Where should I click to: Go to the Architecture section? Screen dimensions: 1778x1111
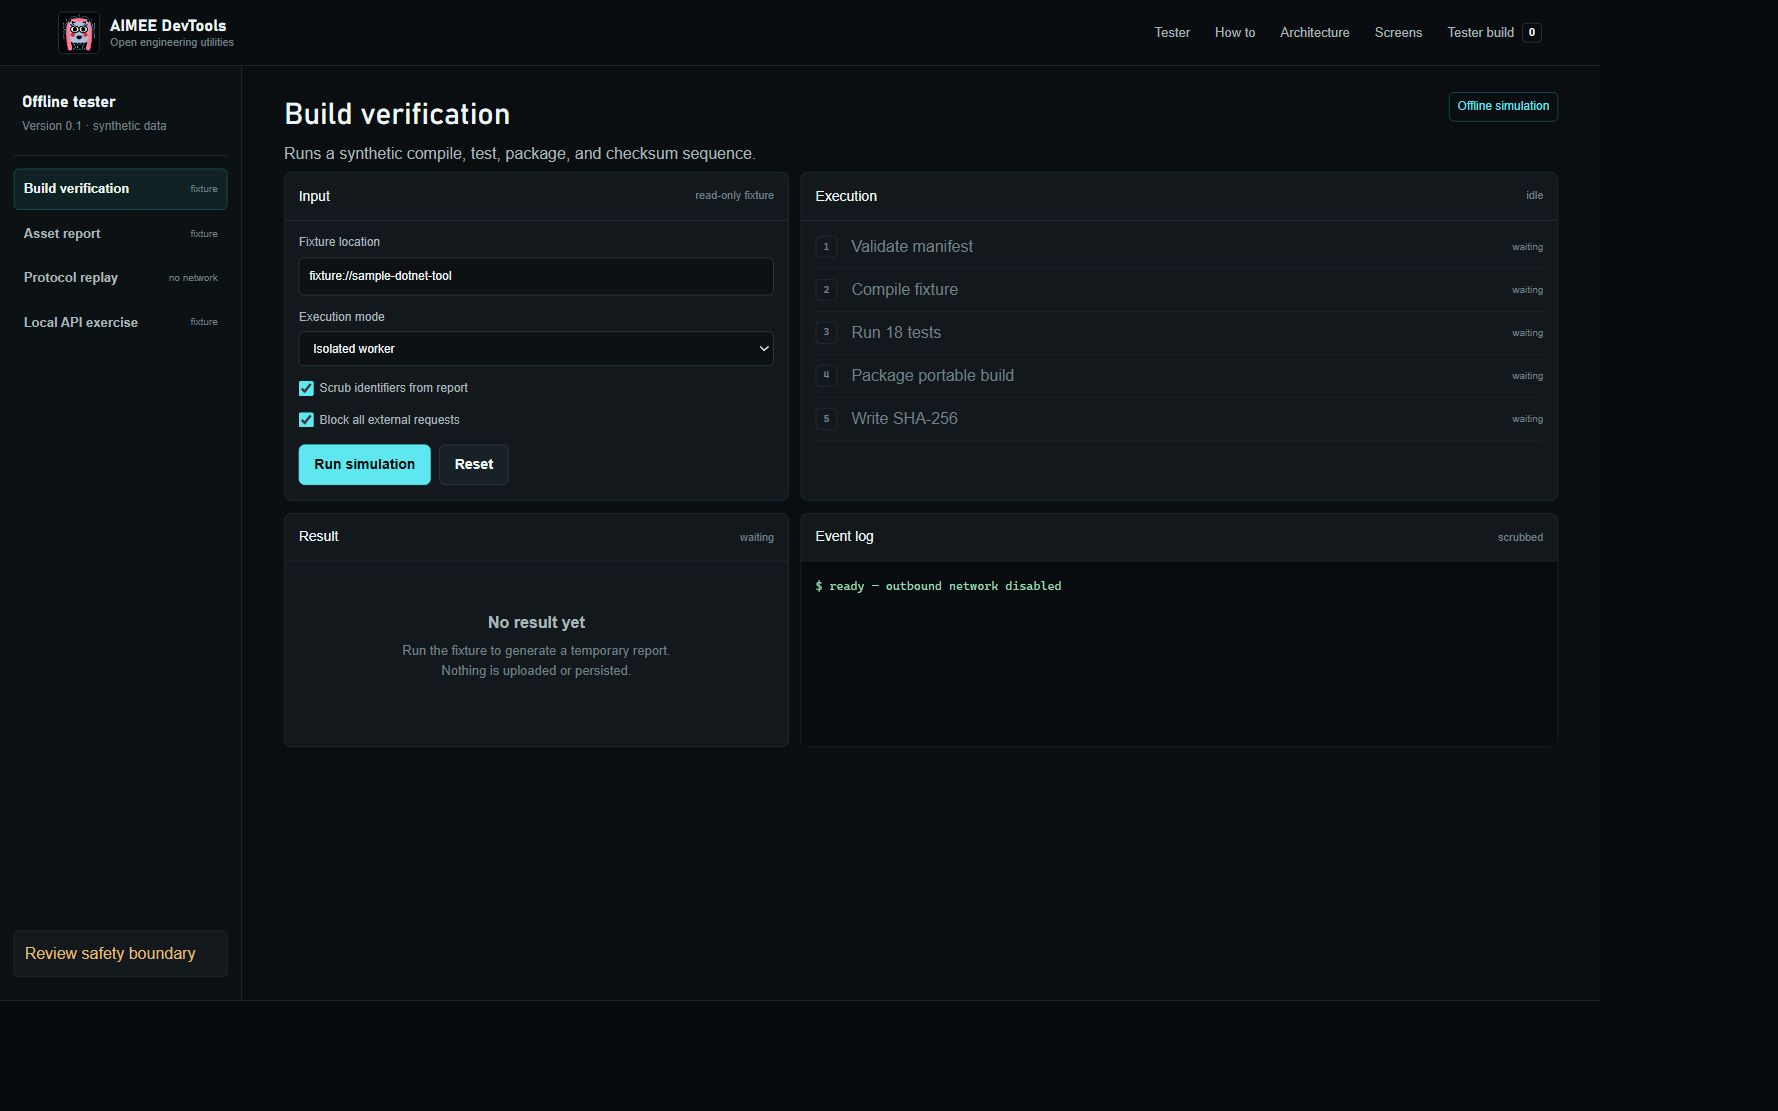[1314, 33]
